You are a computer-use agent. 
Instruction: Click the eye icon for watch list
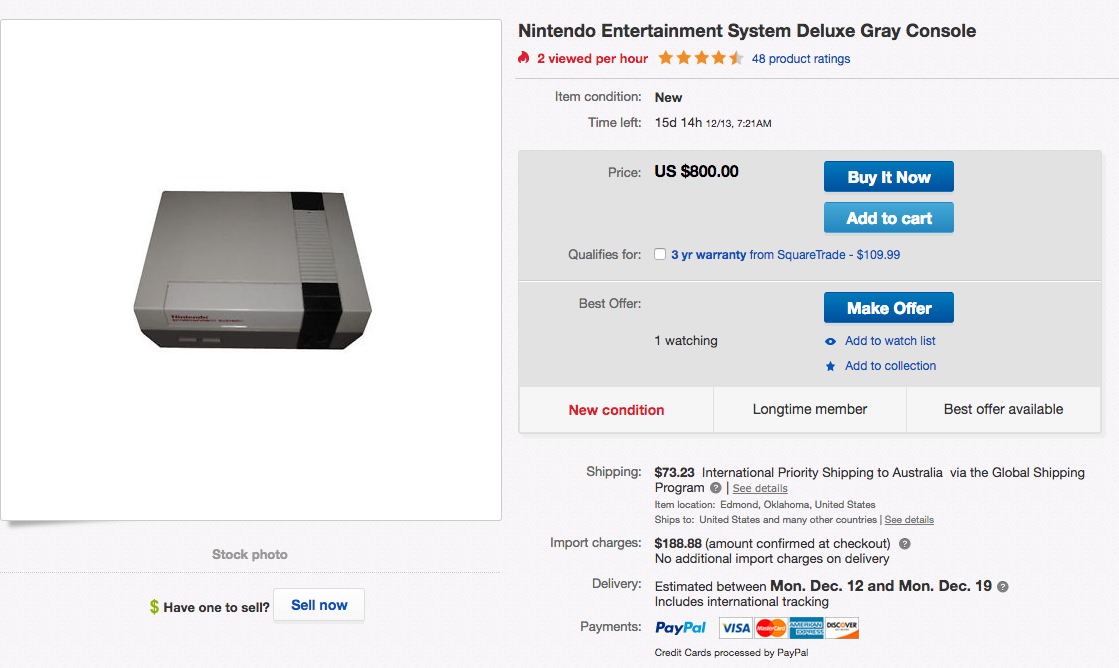pos(830,342)
